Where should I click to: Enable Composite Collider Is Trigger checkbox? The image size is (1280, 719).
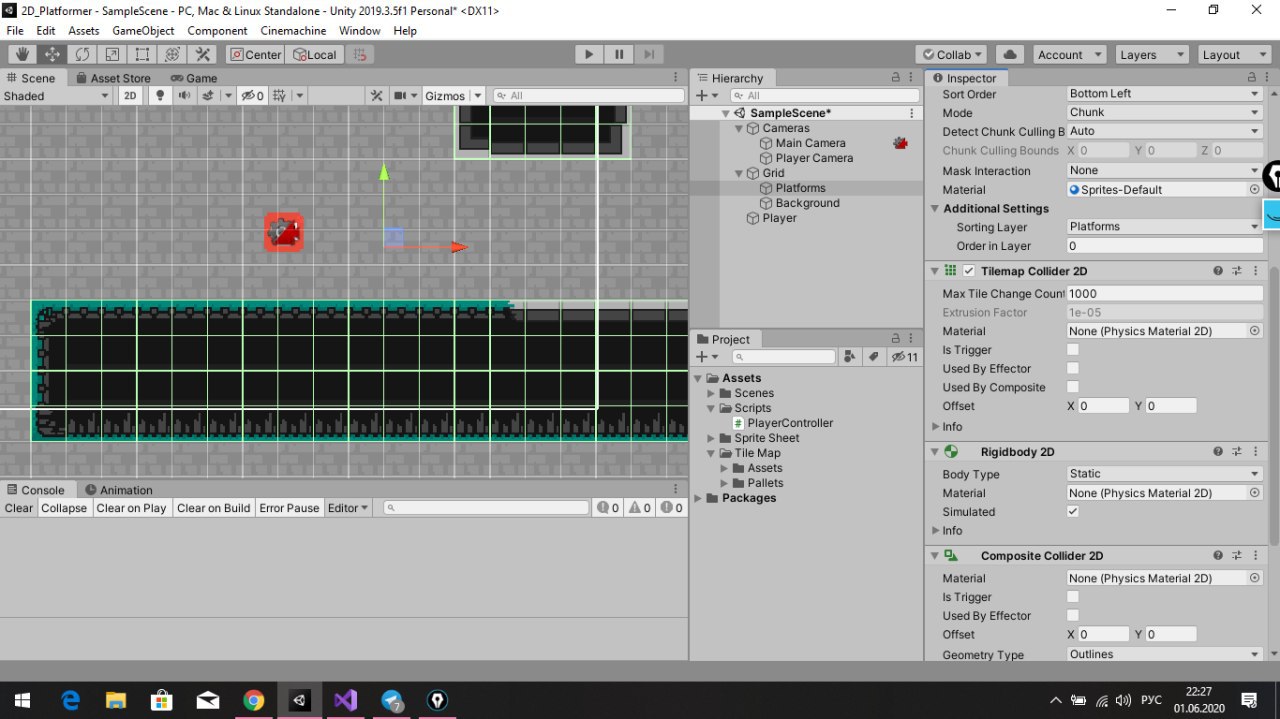click(x=1073, y=597)
